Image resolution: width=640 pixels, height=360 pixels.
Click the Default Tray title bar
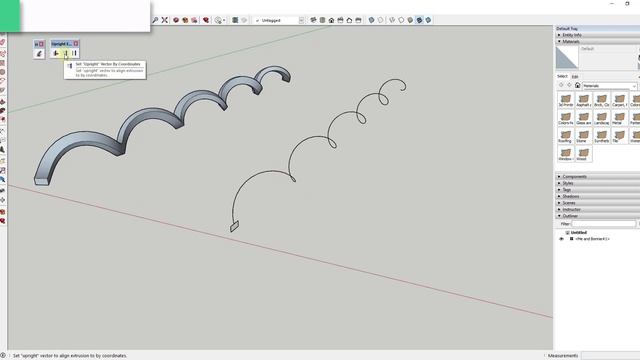pos(597,29)
